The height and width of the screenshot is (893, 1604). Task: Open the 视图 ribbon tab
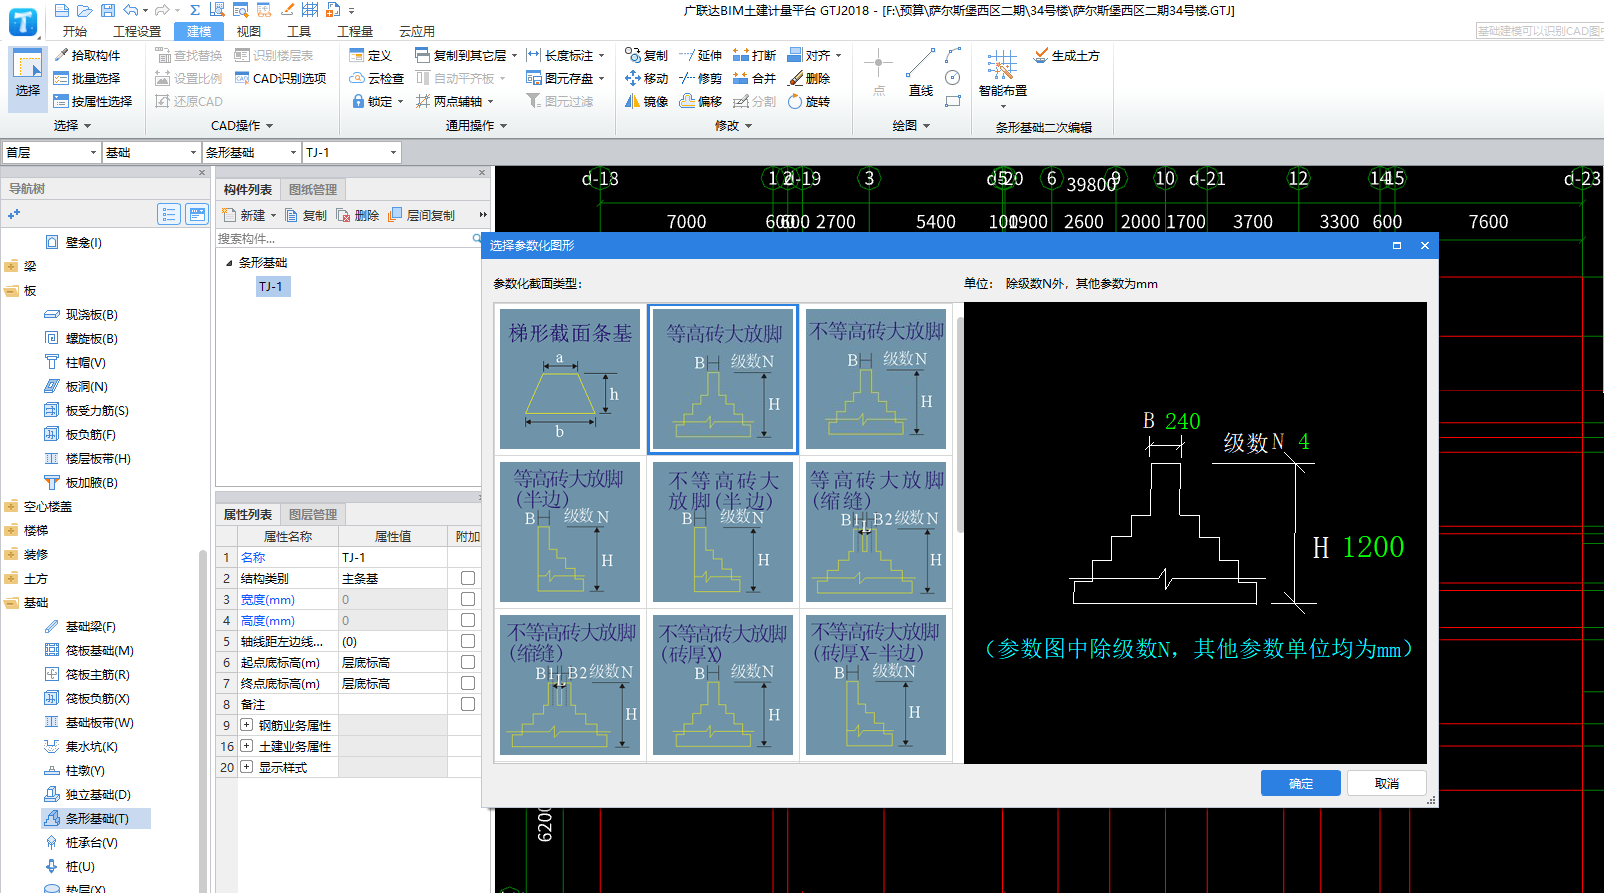(249, 31)
